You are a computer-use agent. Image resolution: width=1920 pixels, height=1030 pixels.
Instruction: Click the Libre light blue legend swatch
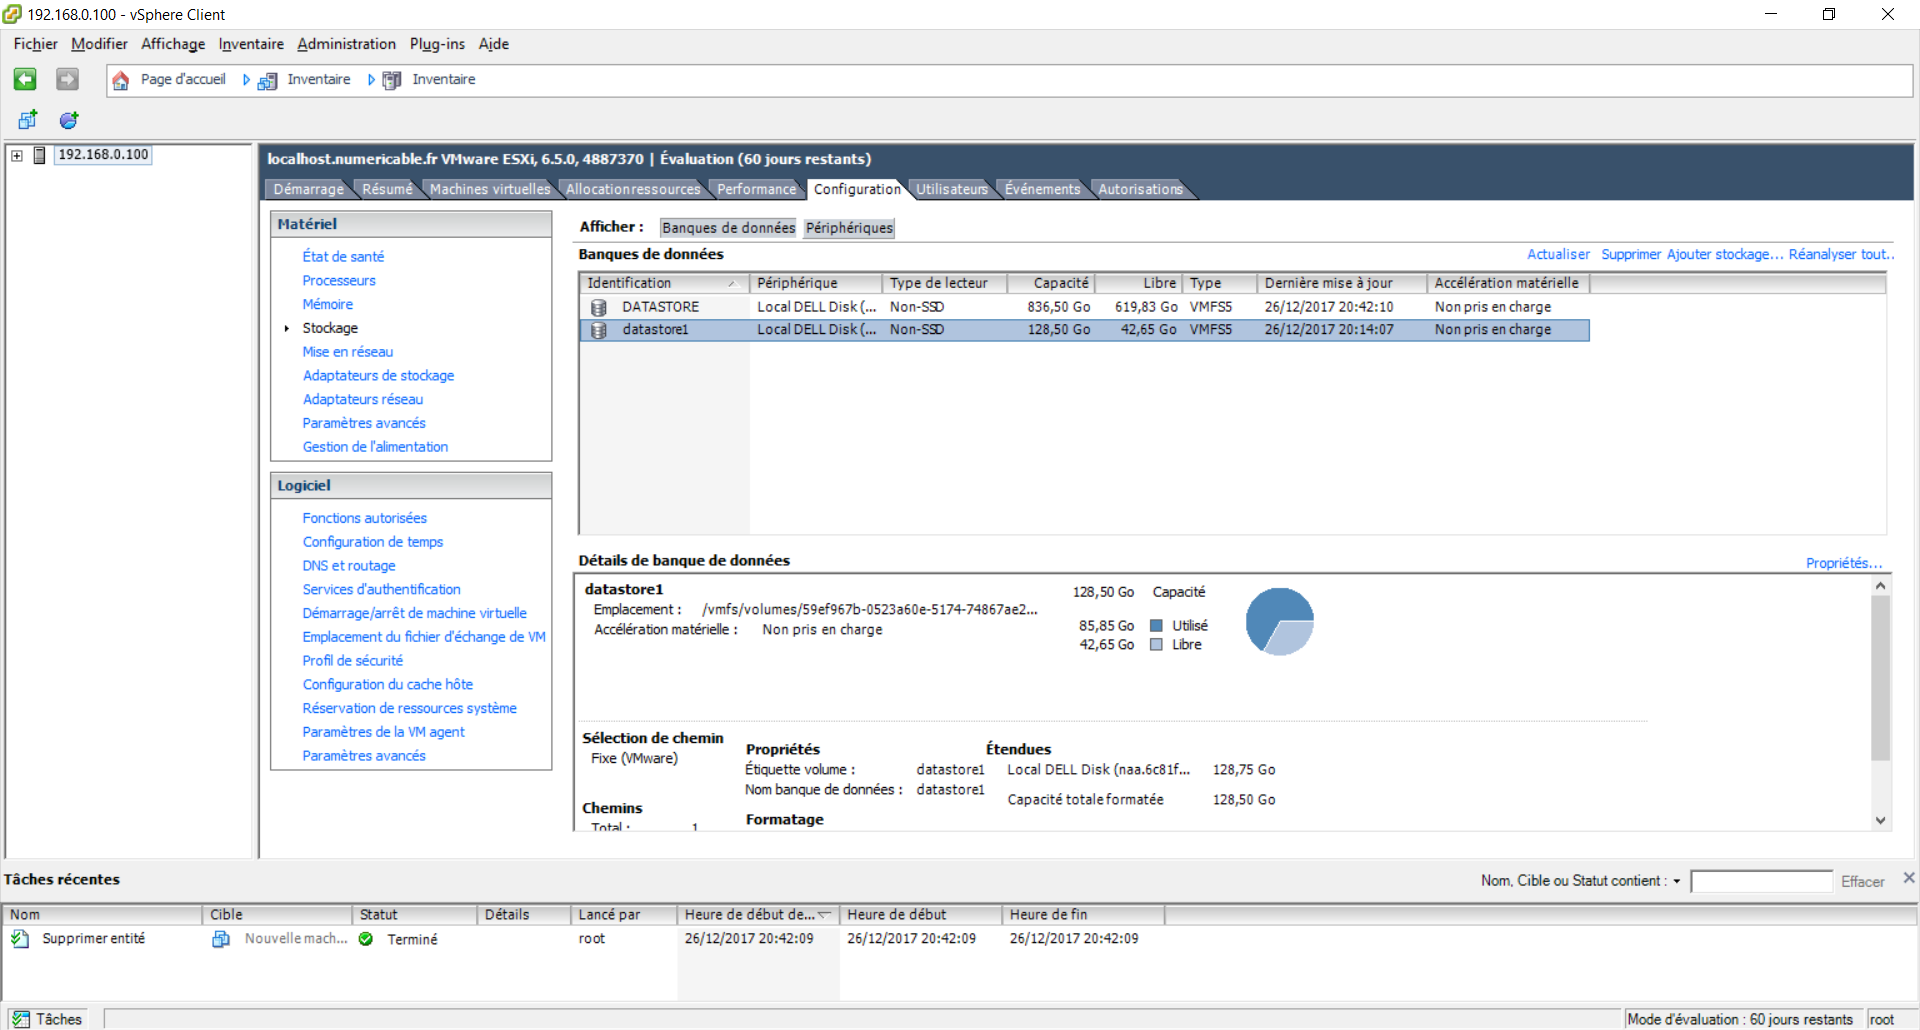(1156, 645)
